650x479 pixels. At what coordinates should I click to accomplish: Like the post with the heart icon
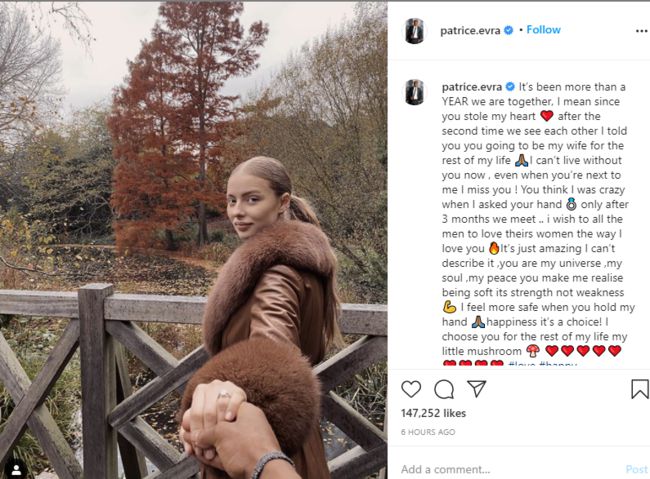[x=411, y=389]
